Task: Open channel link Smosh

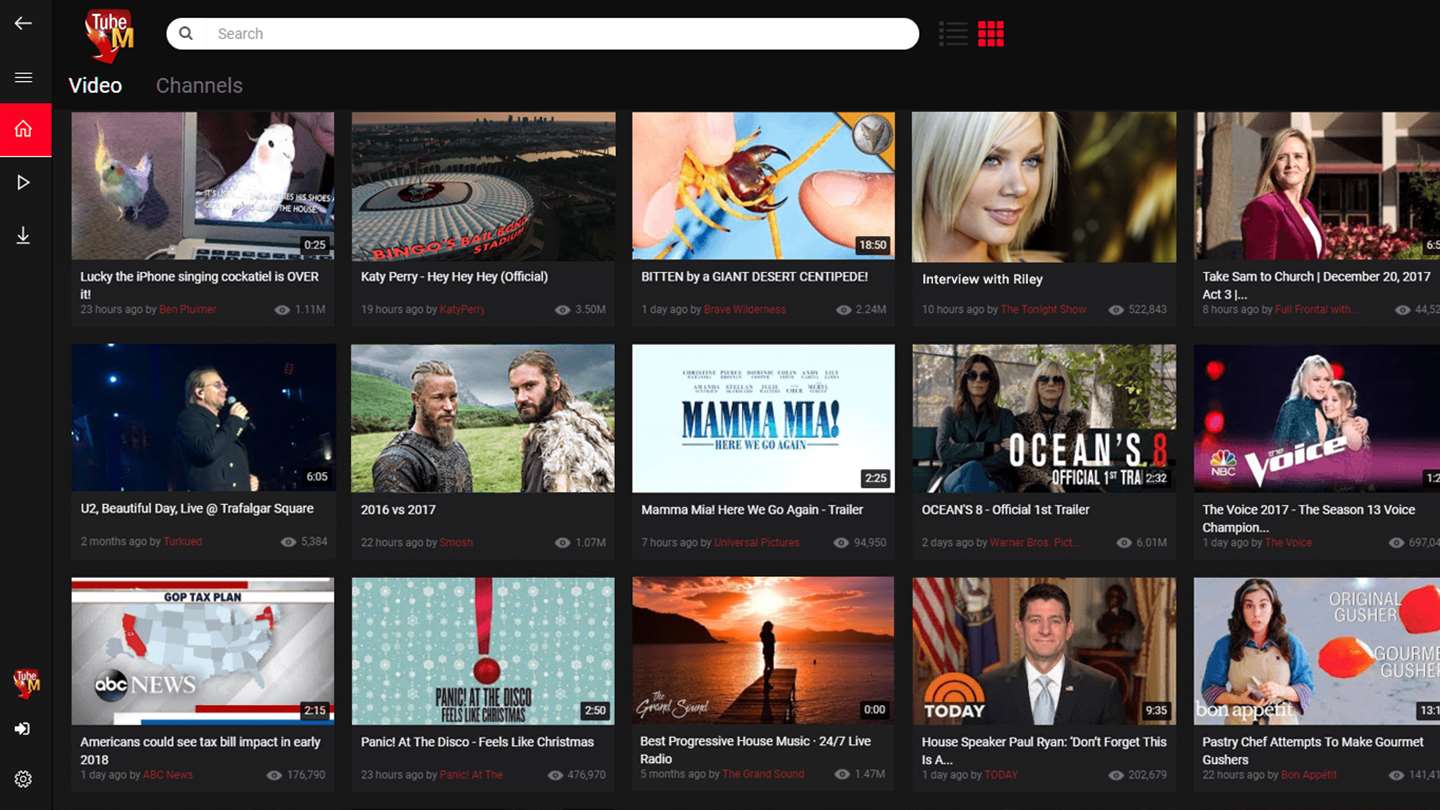Action: (457, 542)
